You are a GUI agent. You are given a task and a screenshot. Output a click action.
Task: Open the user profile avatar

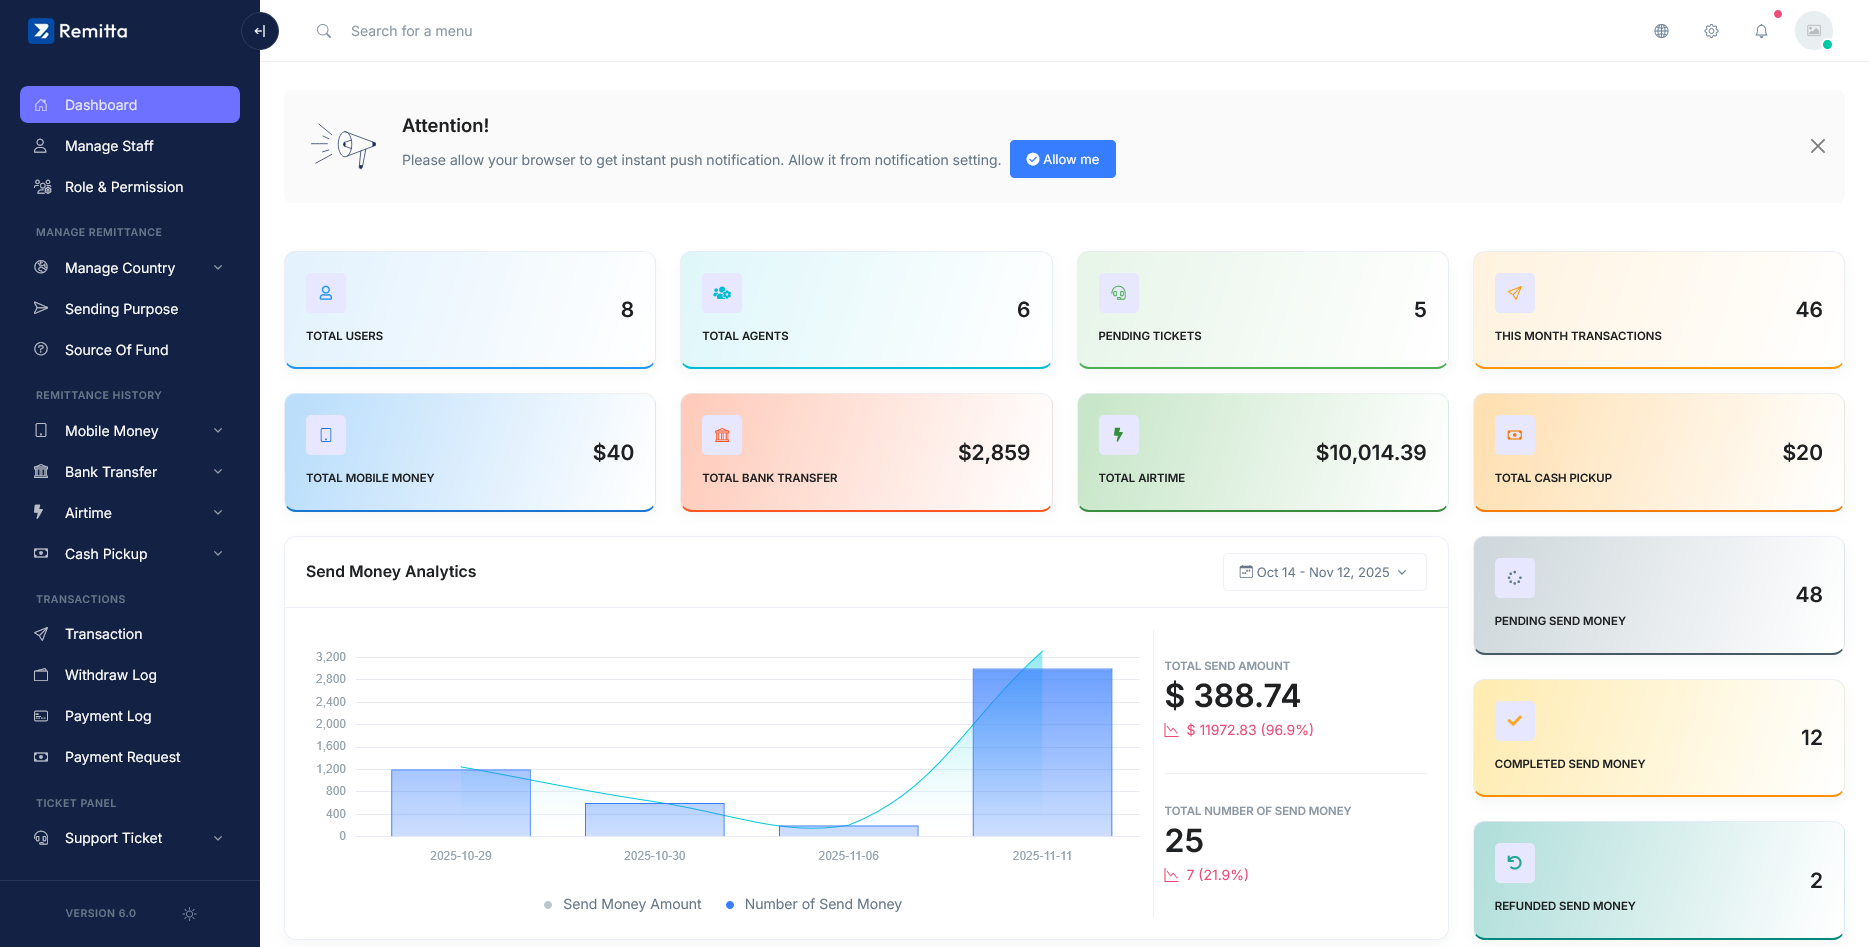[x=1813, y=31]
